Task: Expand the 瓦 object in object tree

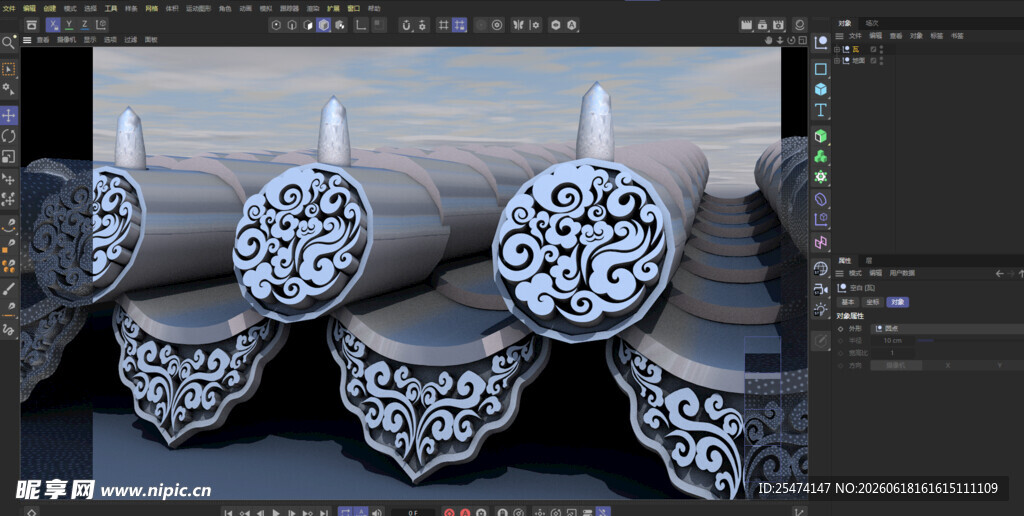Action: (x=837, y=49)
